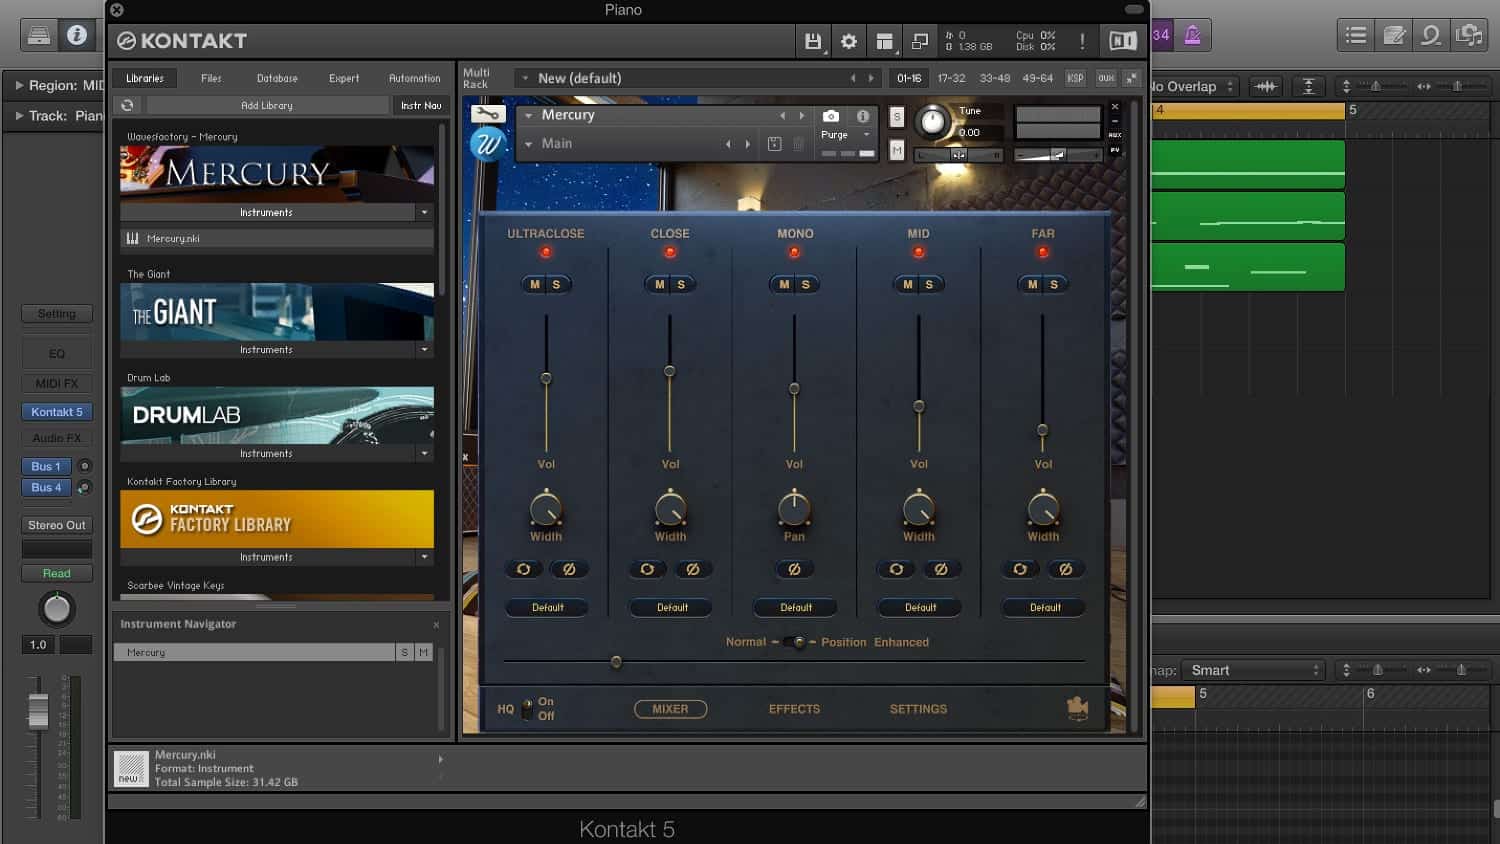Open instrument edit wrench tool
Image resolution: width=1500 pixels, height=844 pixels.
pos(487,114)
